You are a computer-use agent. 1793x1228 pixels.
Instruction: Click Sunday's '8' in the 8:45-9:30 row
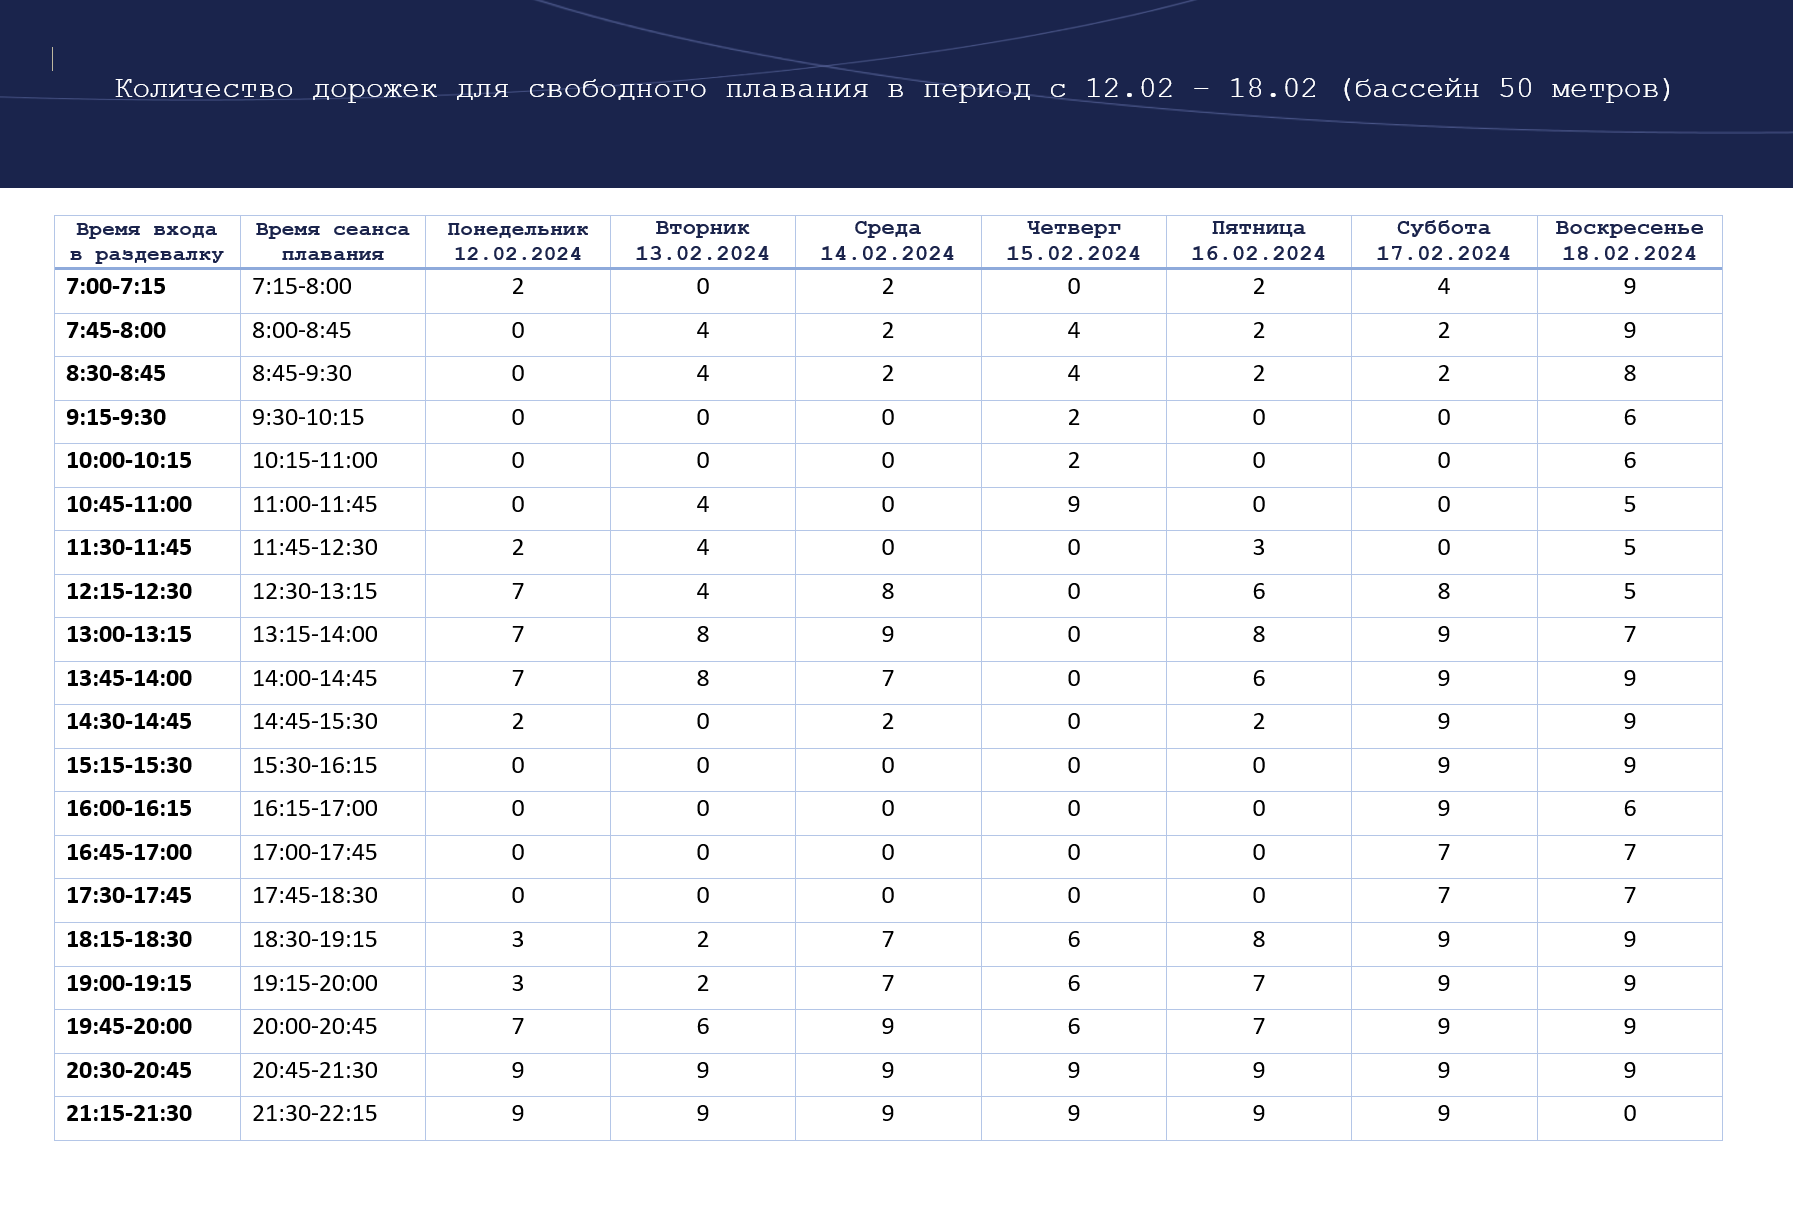click(x=1630, y=374)
